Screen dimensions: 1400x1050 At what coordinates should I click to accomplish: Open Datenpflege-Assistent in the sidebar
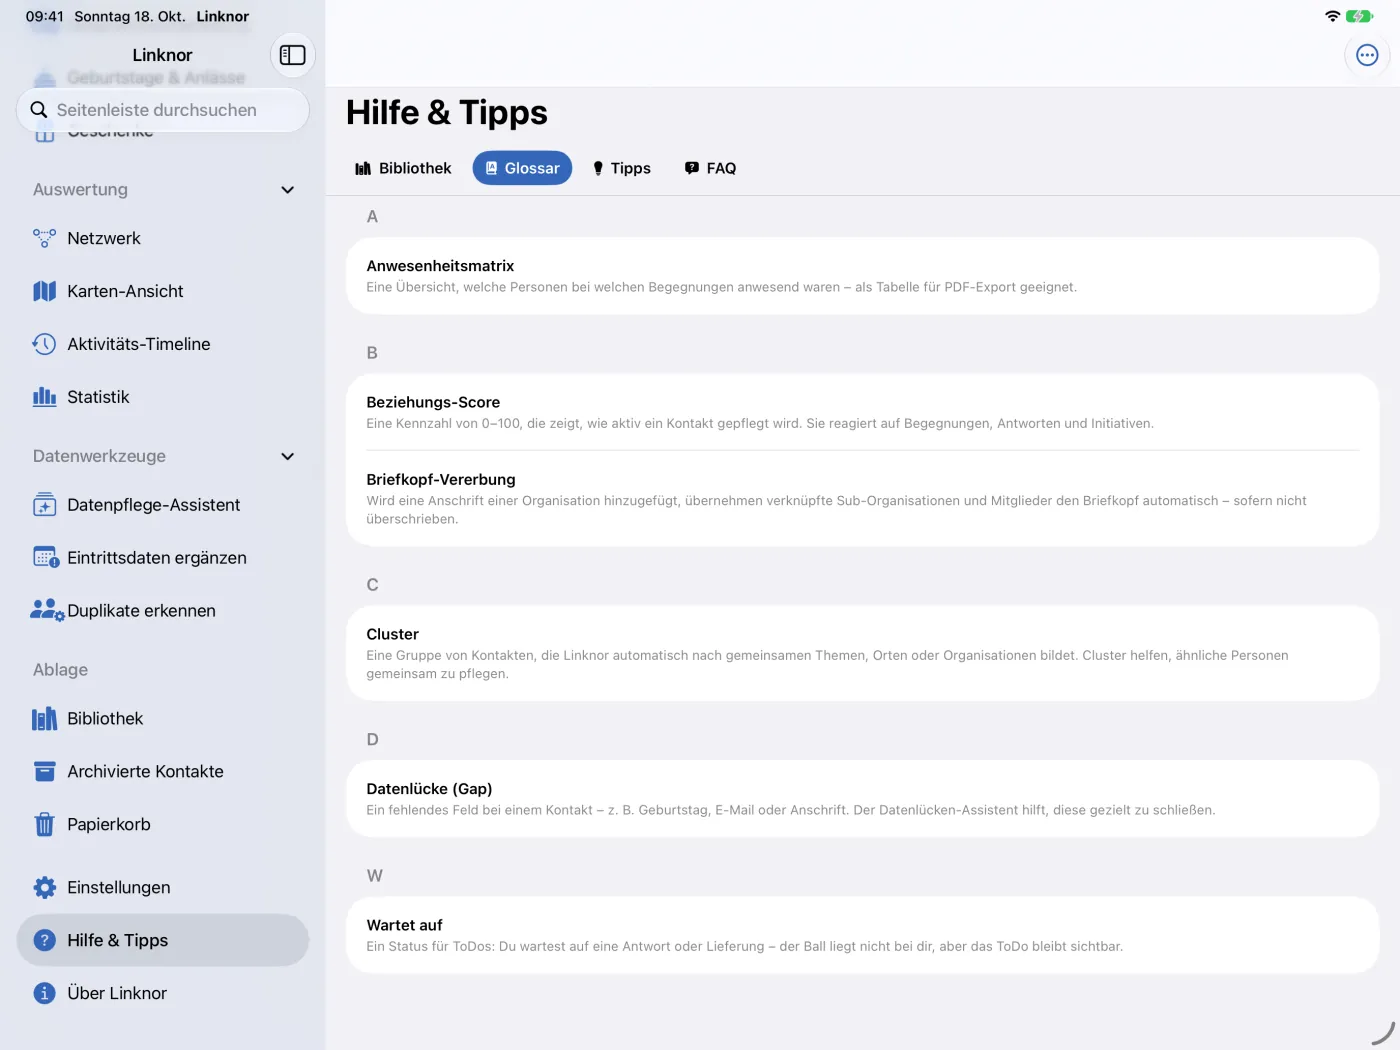(x=163, y=505)
